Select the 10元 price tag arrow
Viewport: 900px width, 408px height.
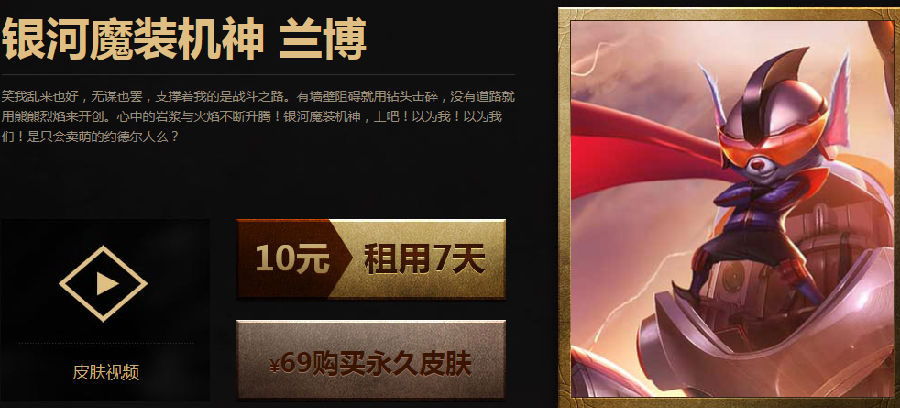point(294,259)
